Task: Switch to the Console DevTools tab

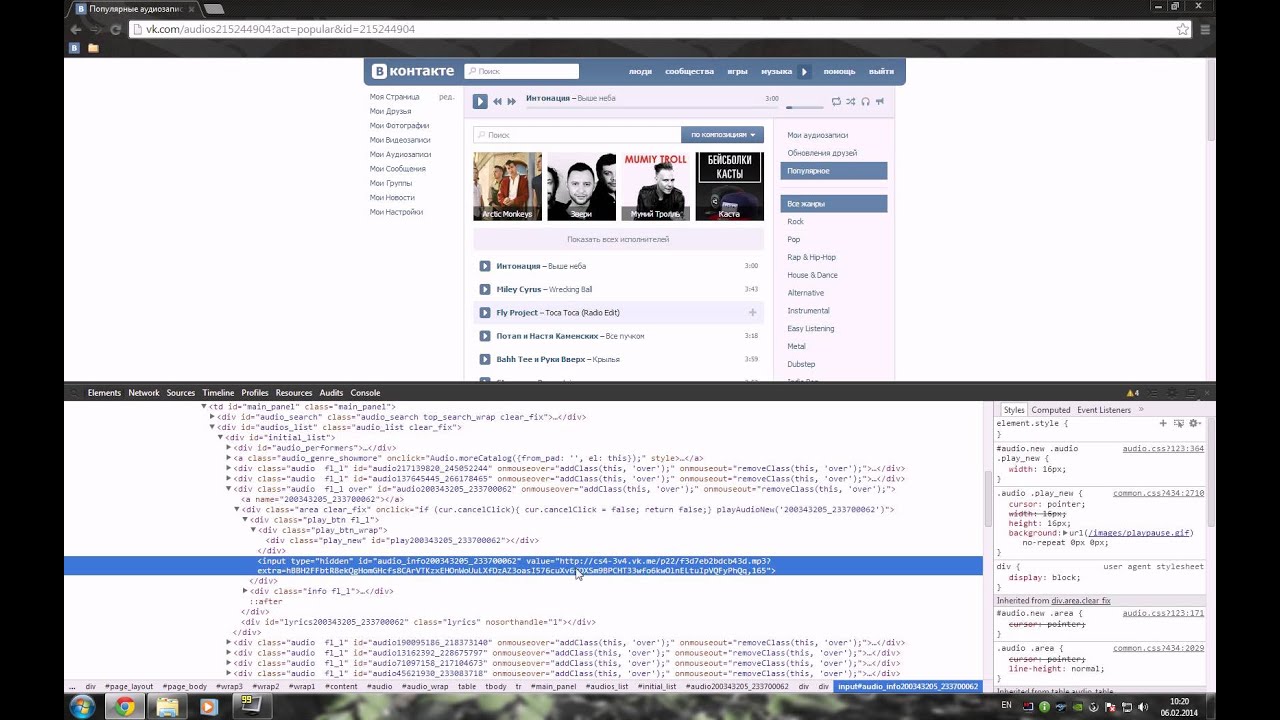Action: tap(365, 393)
